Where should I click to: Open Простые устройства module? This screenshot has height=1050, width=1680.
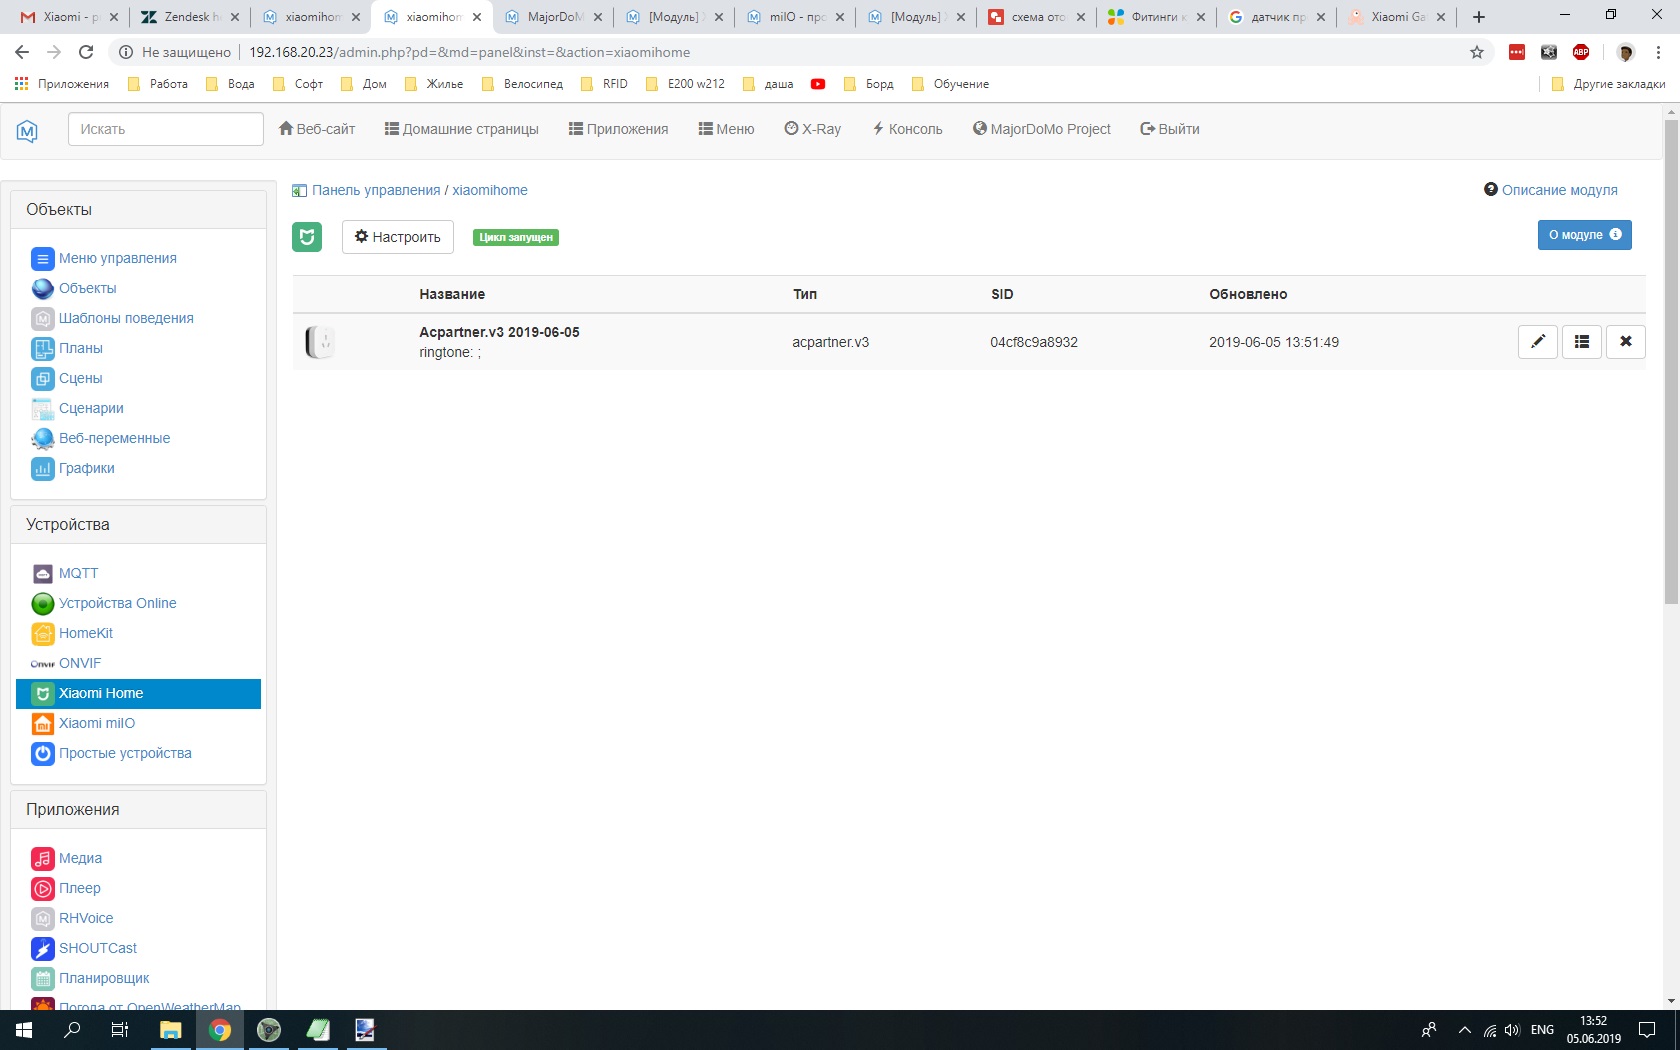[x=125, y=753]
